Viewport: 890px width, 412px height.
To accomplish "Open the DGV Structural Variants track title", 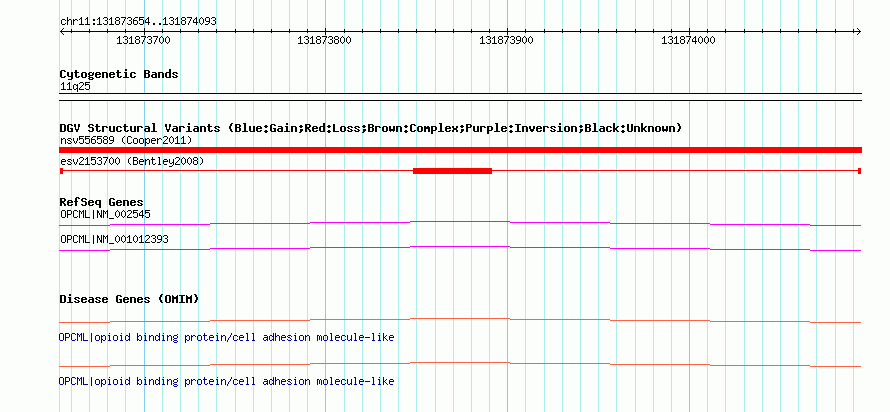I will point(370,128).
